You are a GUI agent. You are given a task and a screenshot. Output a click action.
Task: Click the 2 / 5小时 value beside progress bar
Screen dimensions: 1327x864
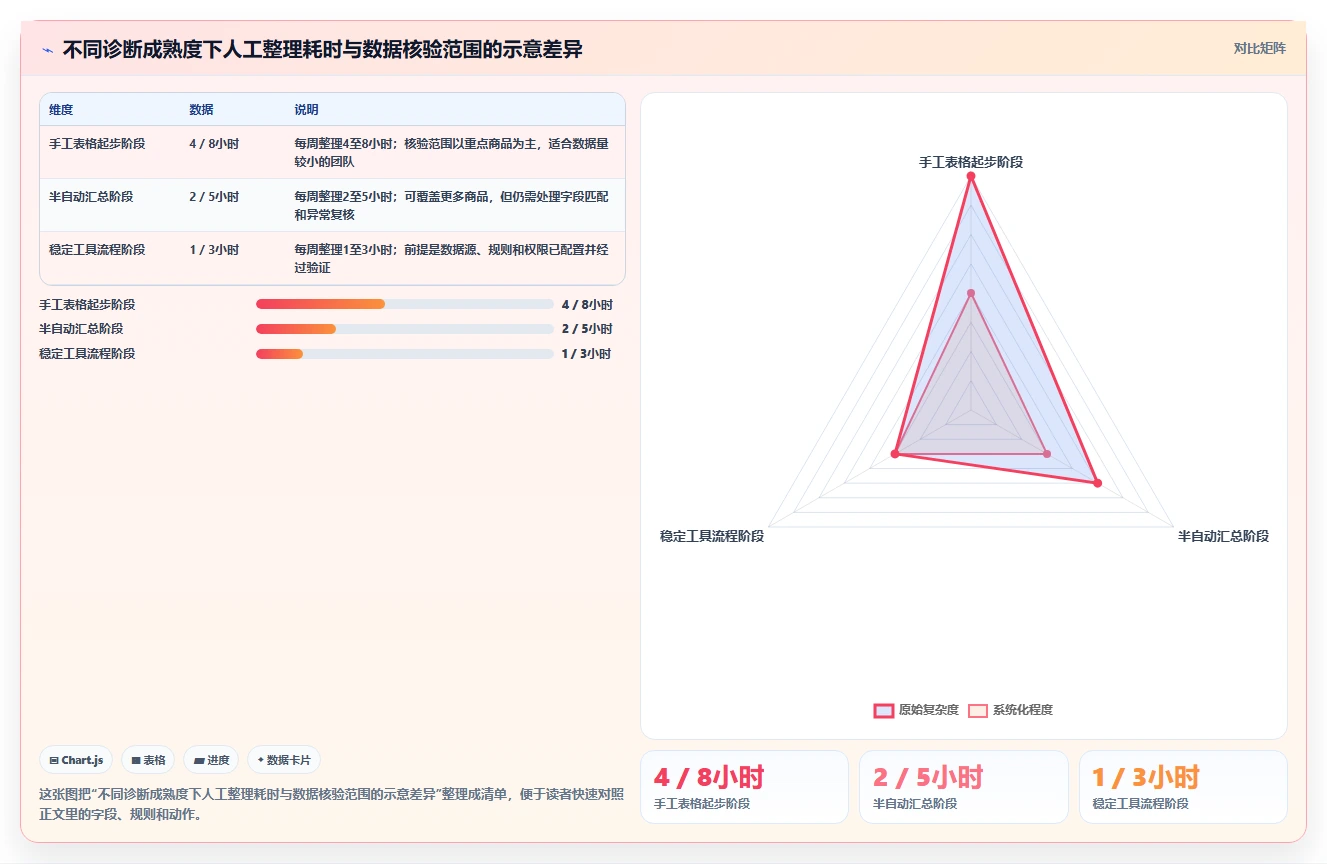point(587,329)
